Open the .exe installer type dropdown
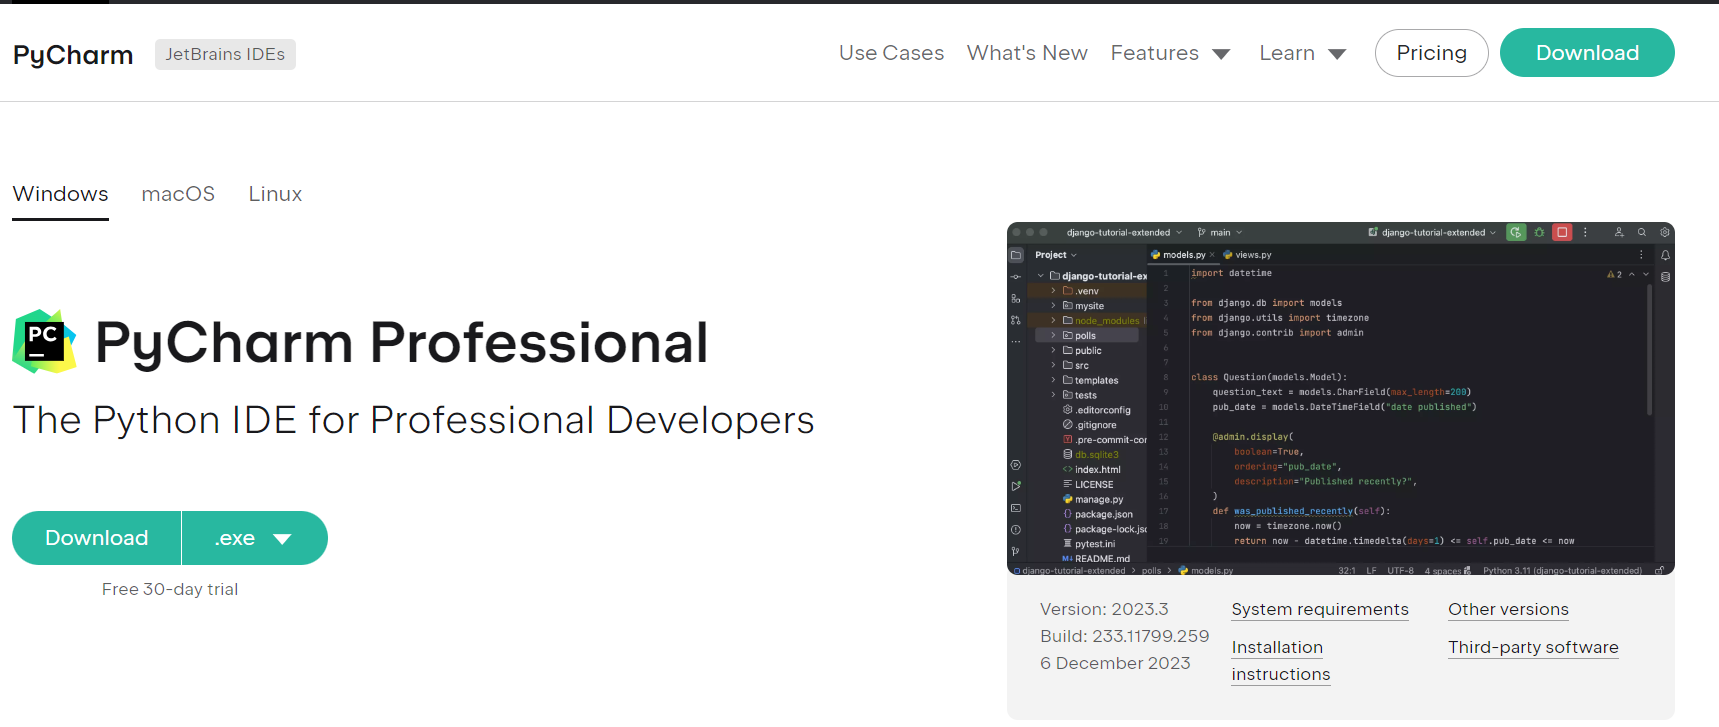Screen dimensions: 1719x727 [254, 538]
